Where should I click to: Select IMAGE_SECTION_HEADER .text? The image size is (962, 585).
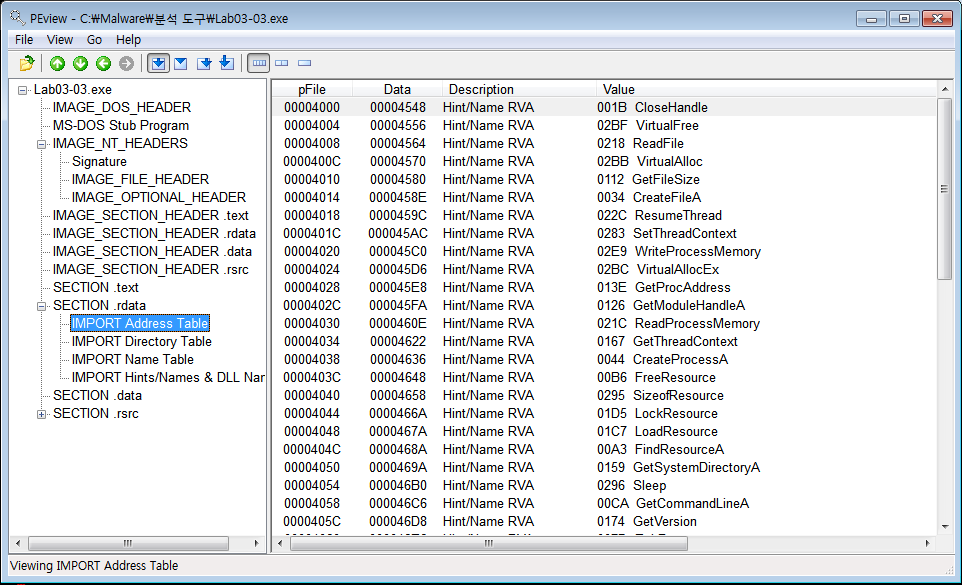click(150, 215)
